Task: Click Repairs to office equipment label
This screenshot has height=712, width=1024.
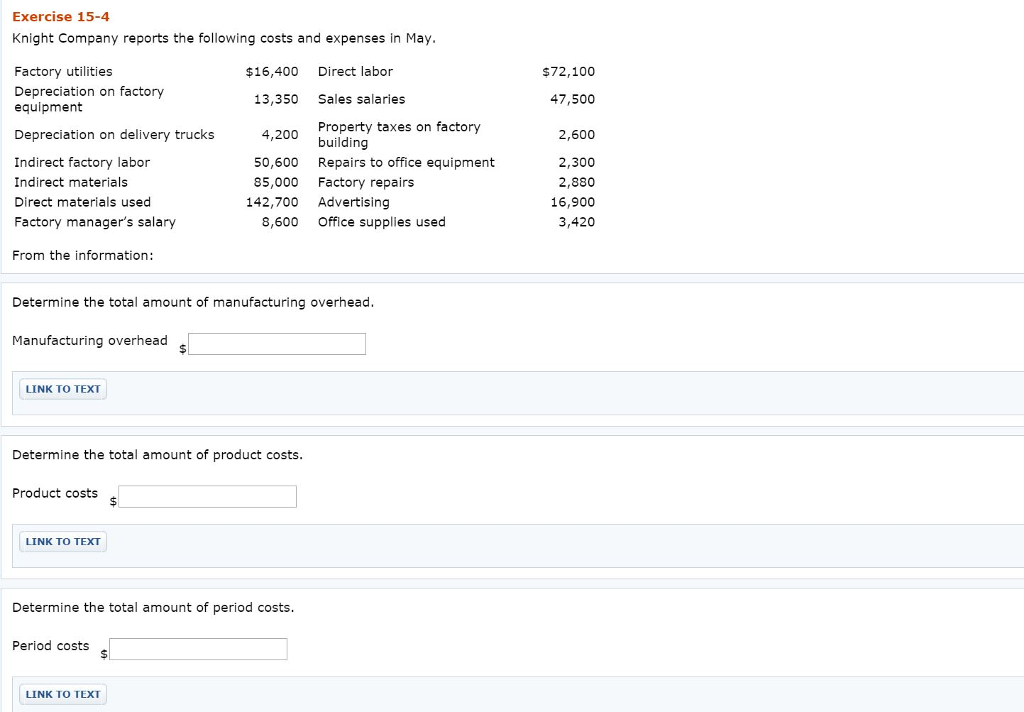Action: (x=406, y=163)
